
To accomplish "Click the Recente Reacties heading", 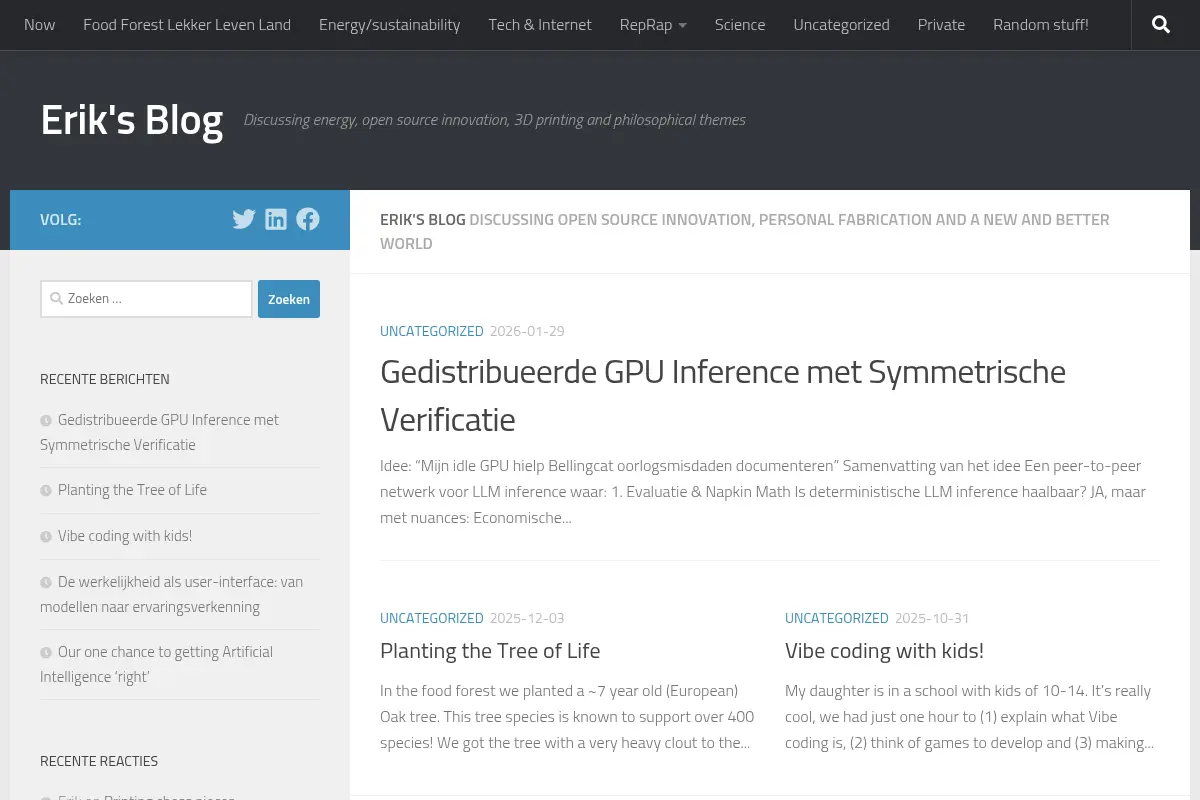I will pos(99,761).
